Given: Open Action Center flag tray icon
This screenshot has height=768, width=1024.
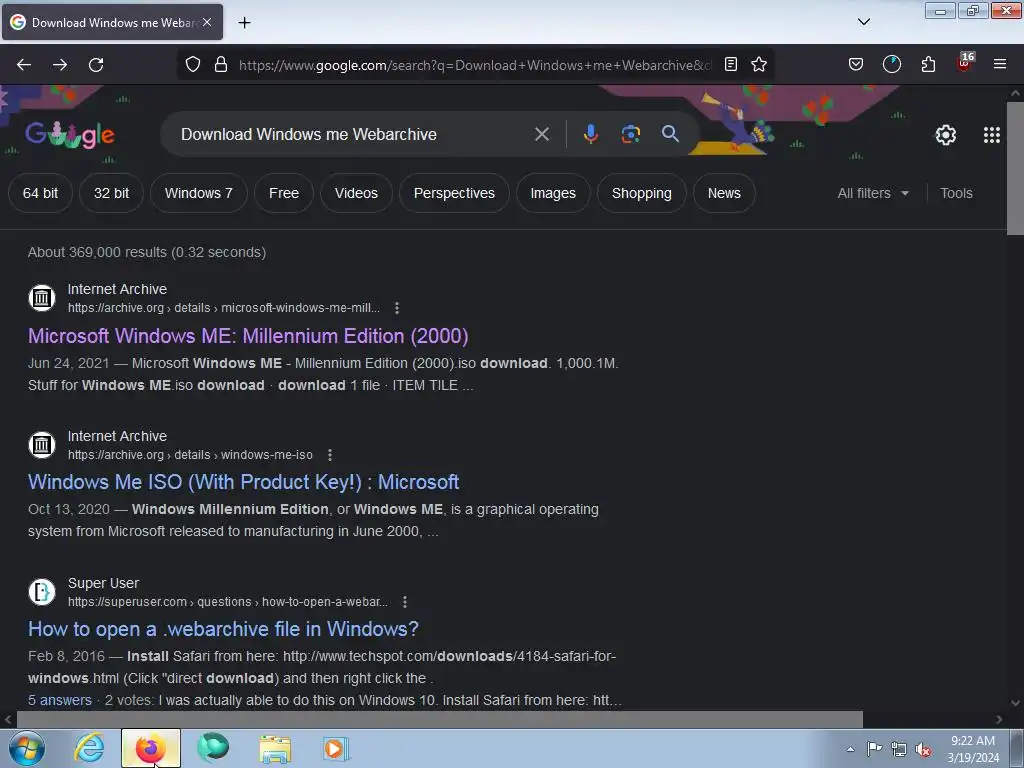Looking at the screenshot, I should click(x=874, y=748).
